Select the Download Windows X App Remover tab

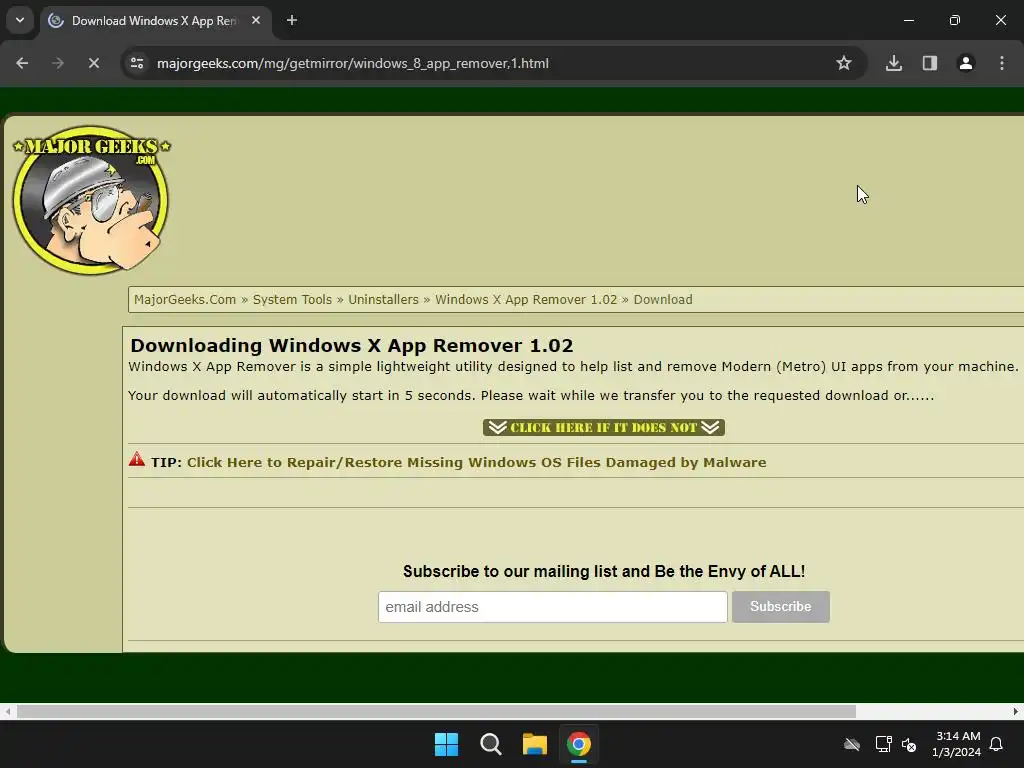point(155,21)
